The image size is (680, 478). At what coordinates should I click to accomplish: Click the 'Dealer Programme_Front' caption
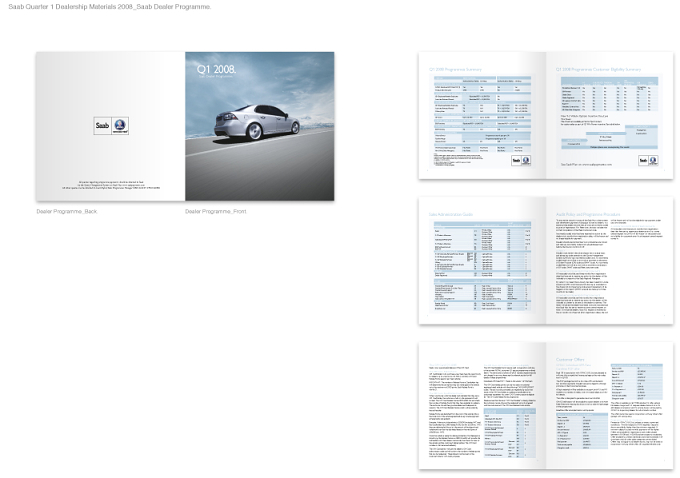[x=216, y=212]
